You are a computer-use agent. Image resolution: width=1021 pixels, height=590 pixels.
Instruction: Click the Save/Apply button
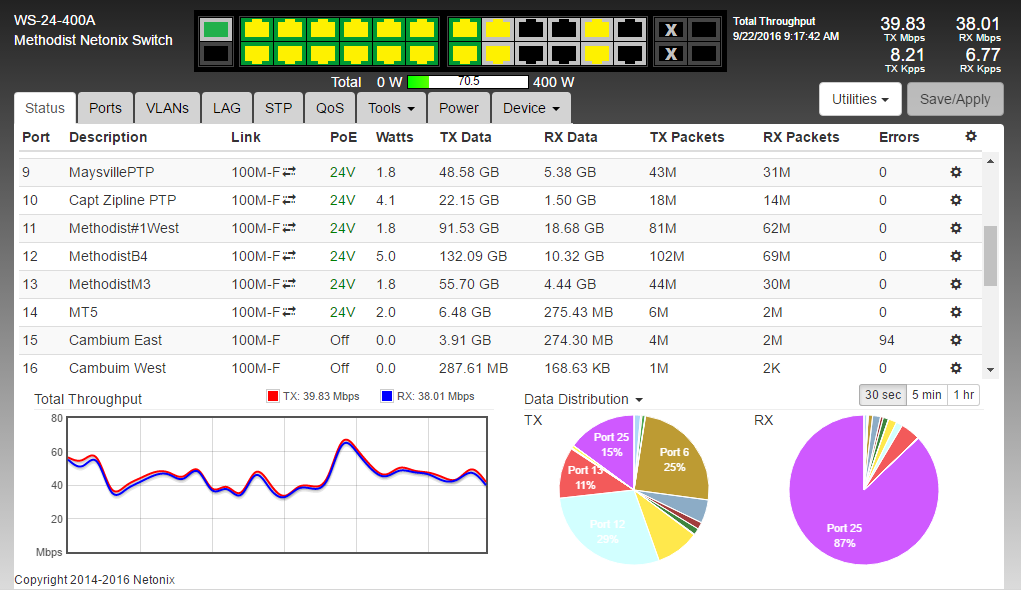[x=955, y=99]
